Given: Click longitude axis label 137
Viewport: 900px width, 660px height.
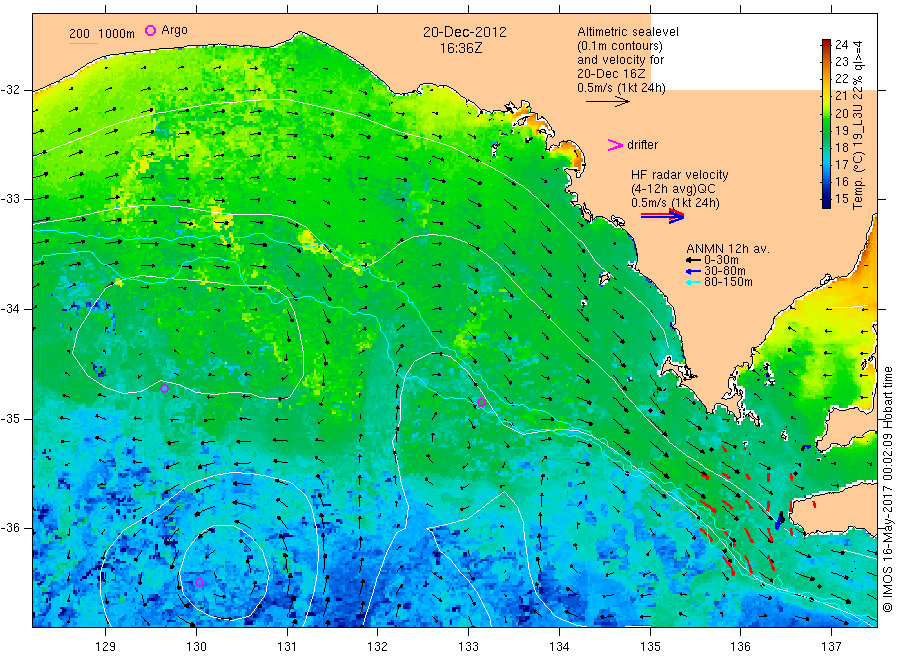Looking at the screenshot, I should point(831,647).
